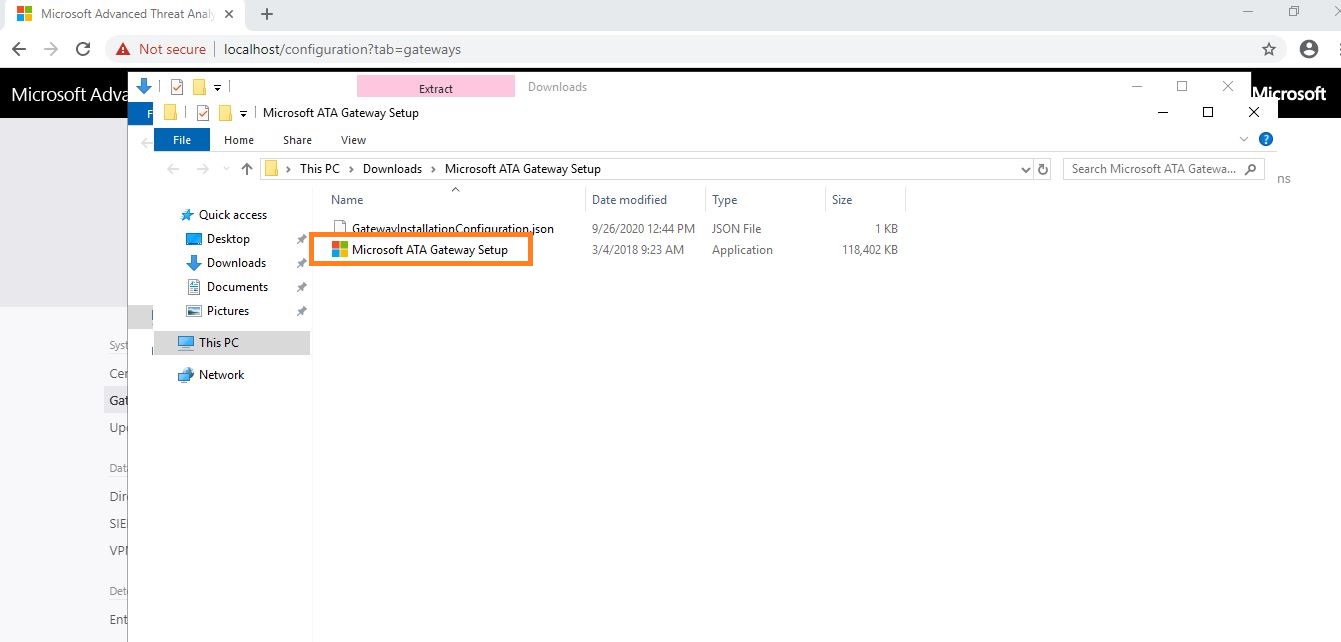Click the Pictures icon in sidebar
The width and height of the screenshot is (1341, 642).
(194, 311)
